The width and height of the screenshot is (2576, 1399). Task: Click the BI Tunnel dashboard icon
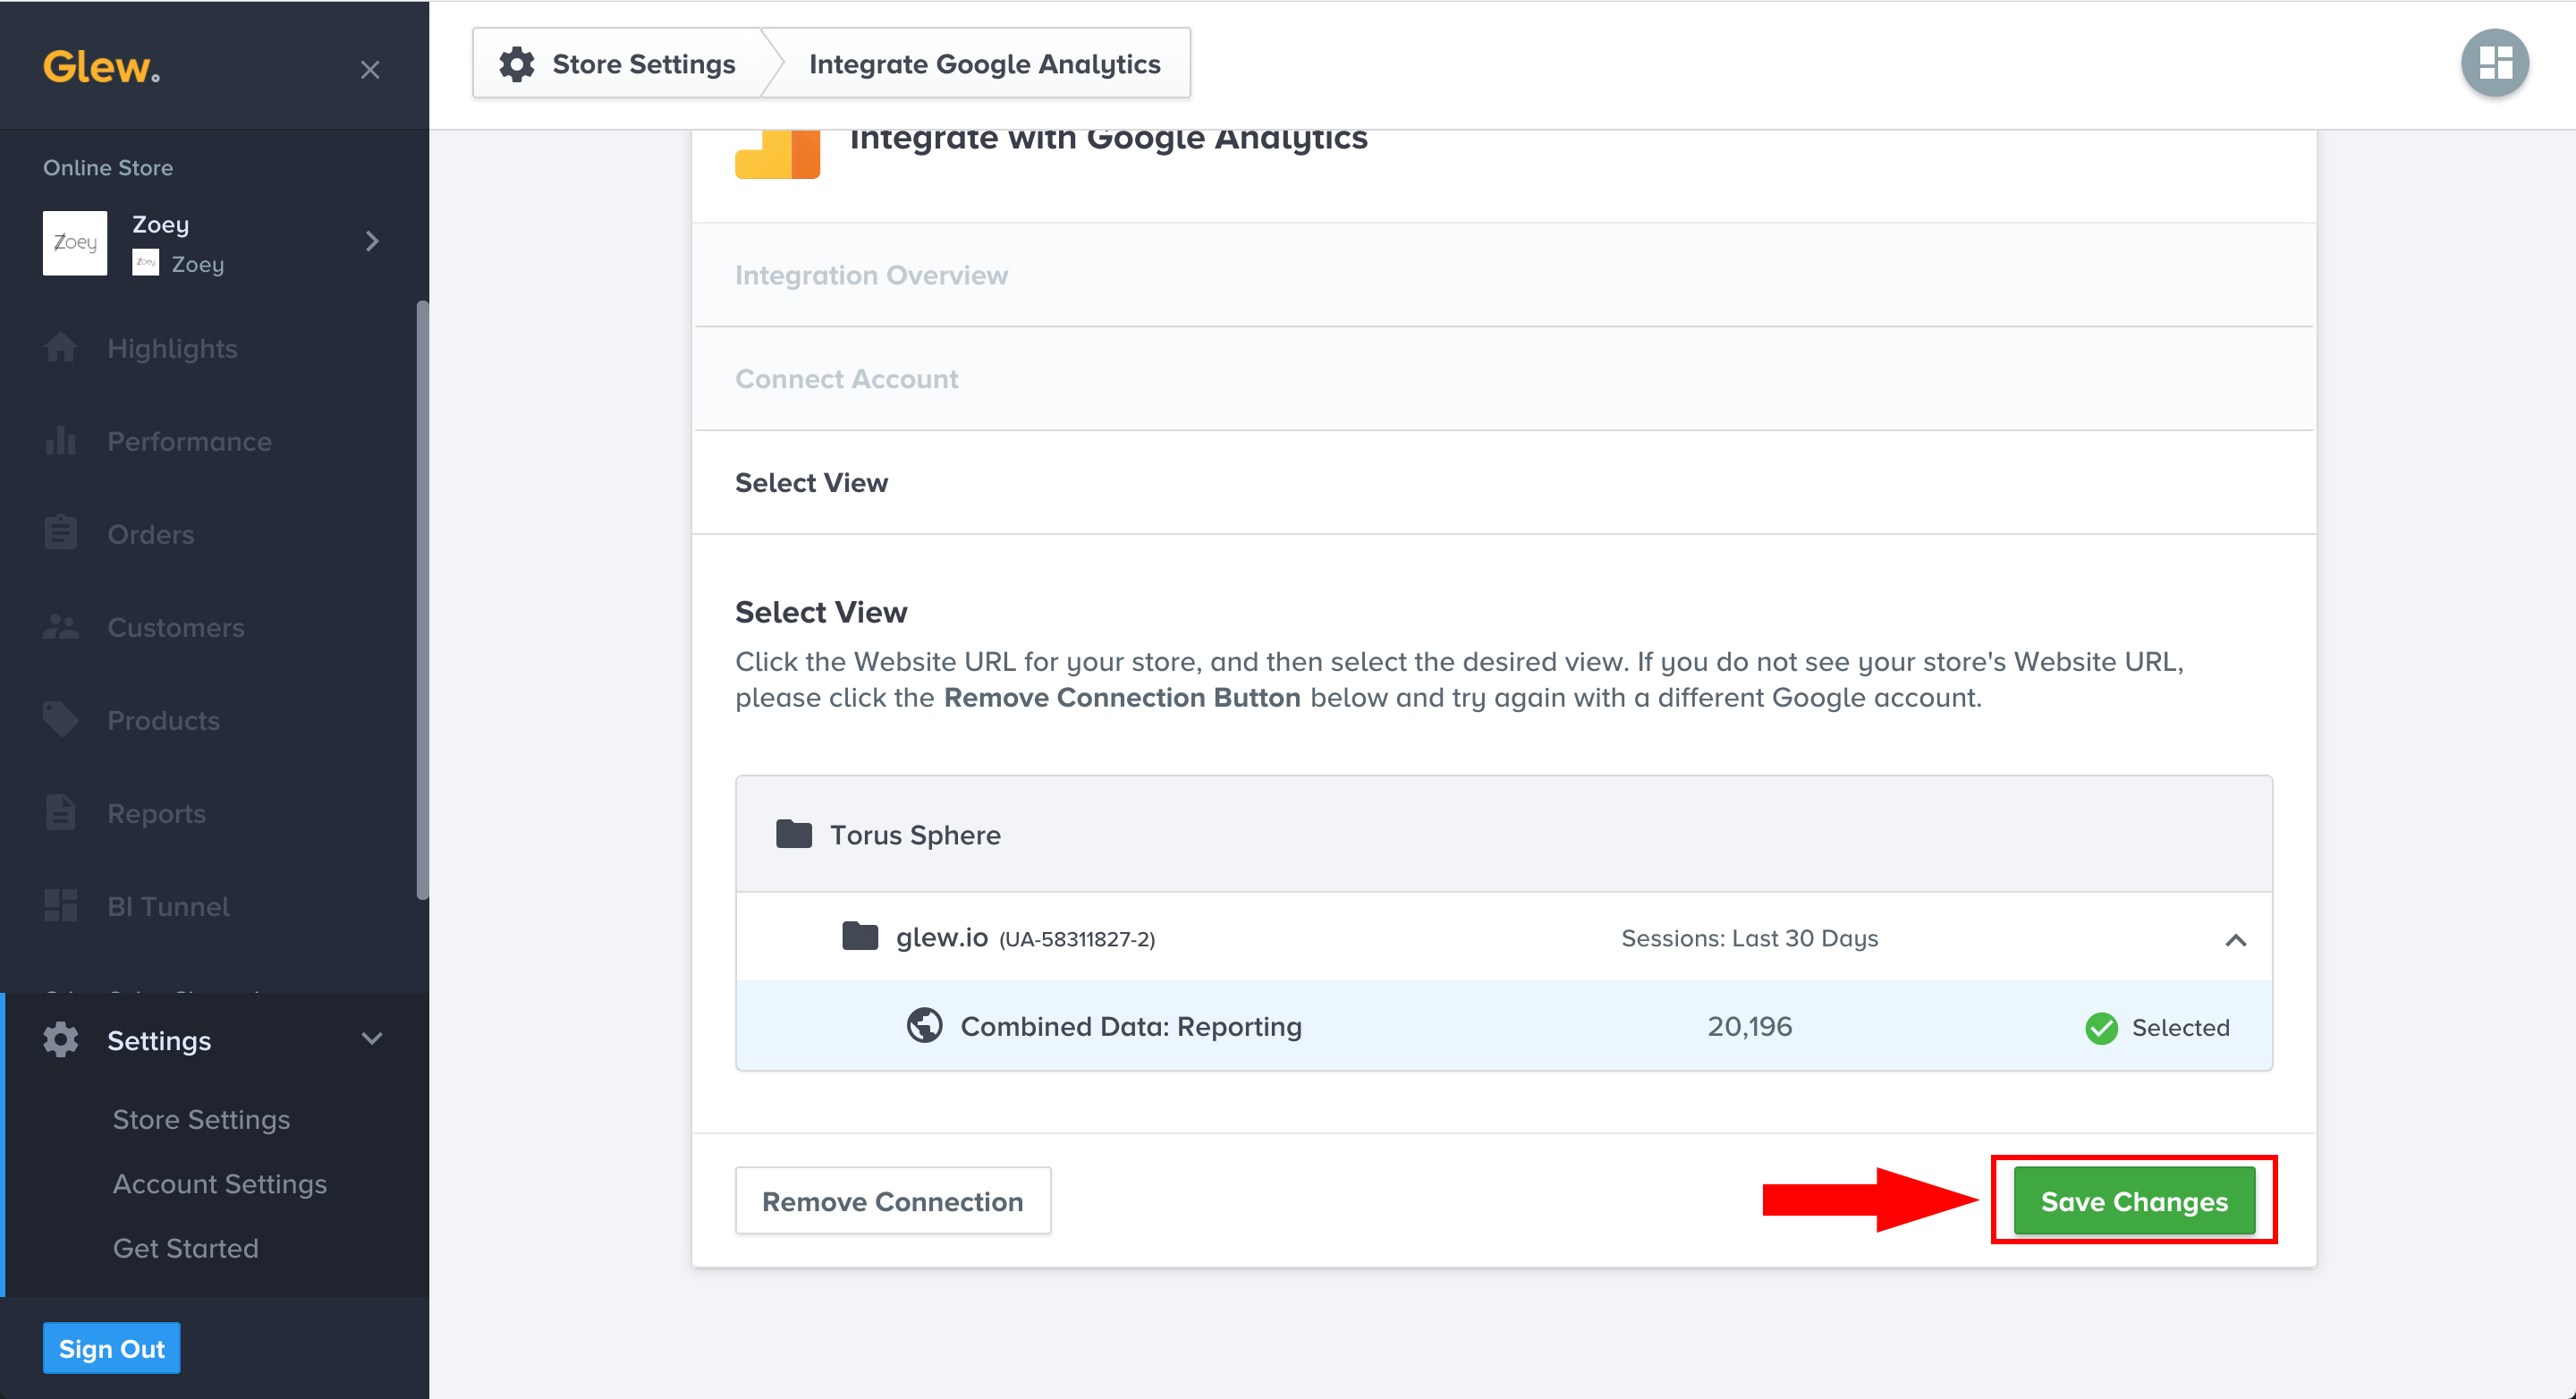pos(60,906)
